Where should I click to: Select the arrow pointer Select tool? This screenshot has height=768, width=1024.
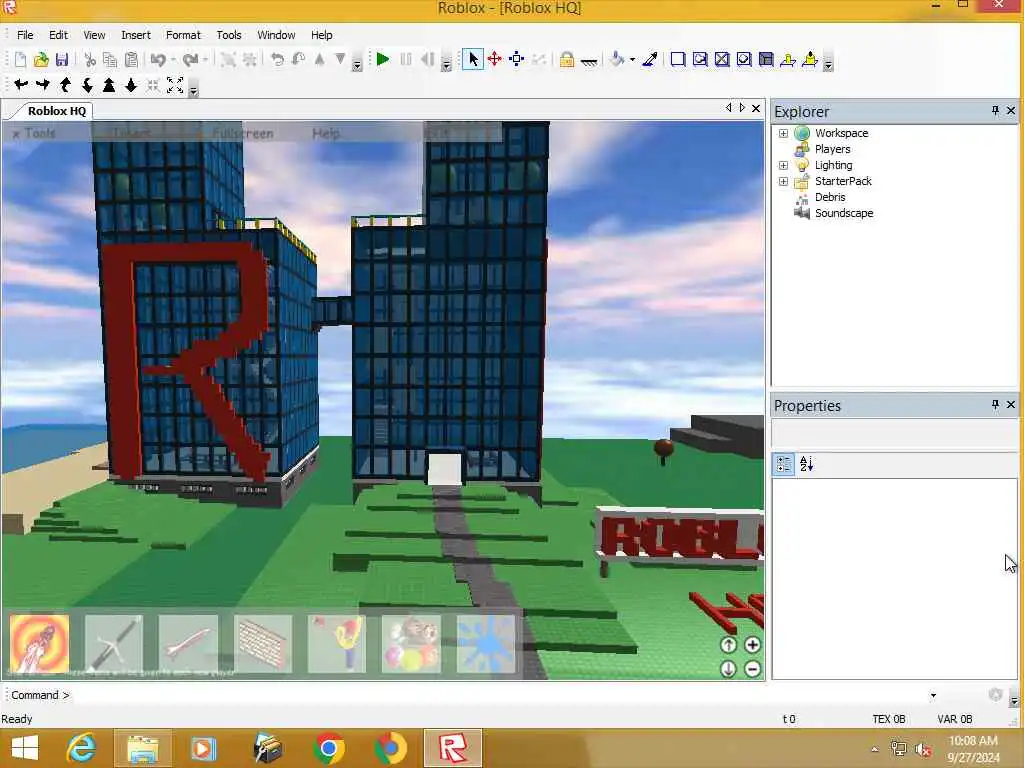point(473,59)
